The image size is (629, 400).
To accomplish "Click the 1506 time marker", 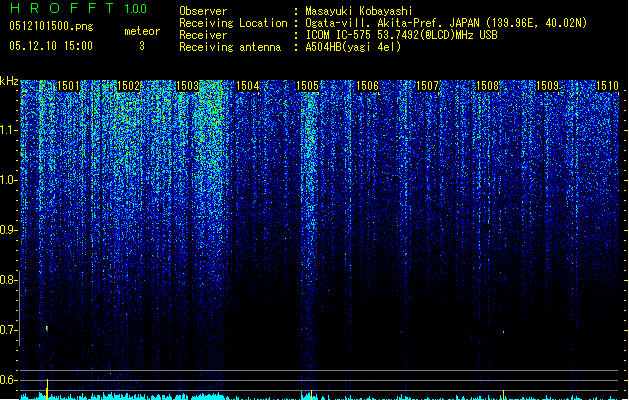I will point(367,86).
